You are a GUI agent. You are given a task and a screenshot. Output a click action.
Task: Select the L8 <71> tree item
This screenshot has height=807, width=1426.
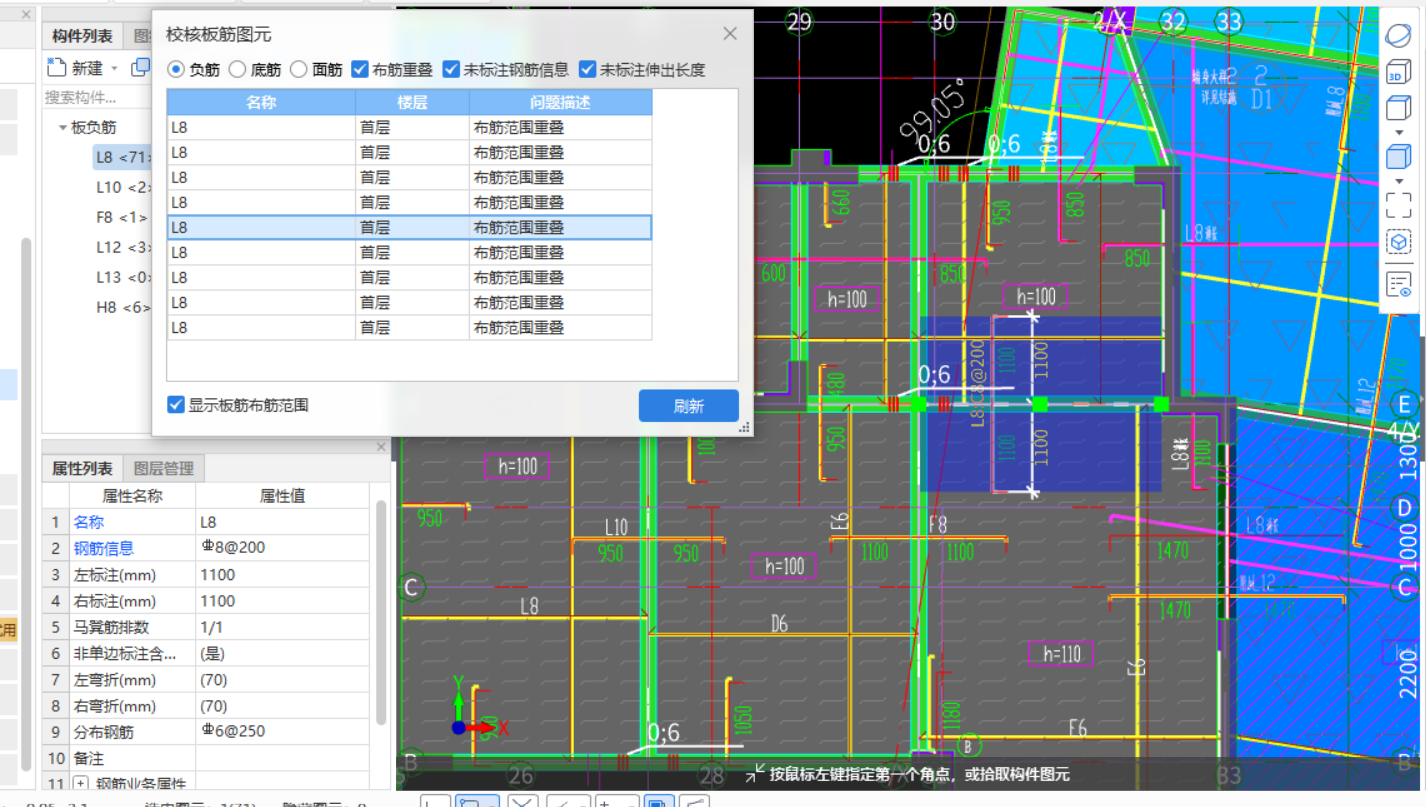click(x=122, y=157)
